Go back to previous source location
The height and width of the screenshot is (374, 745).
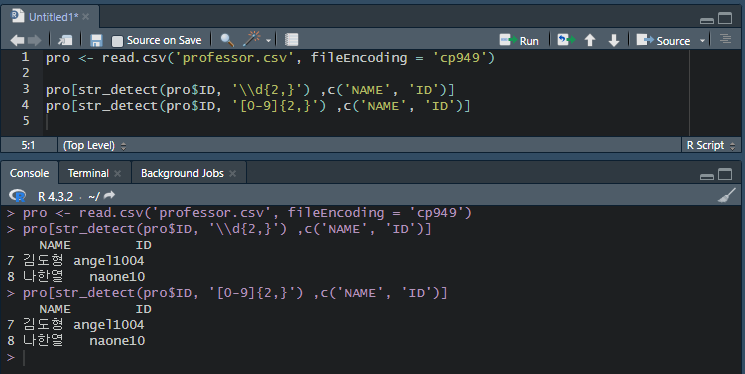pyautogui.click(x=17, y=40)
